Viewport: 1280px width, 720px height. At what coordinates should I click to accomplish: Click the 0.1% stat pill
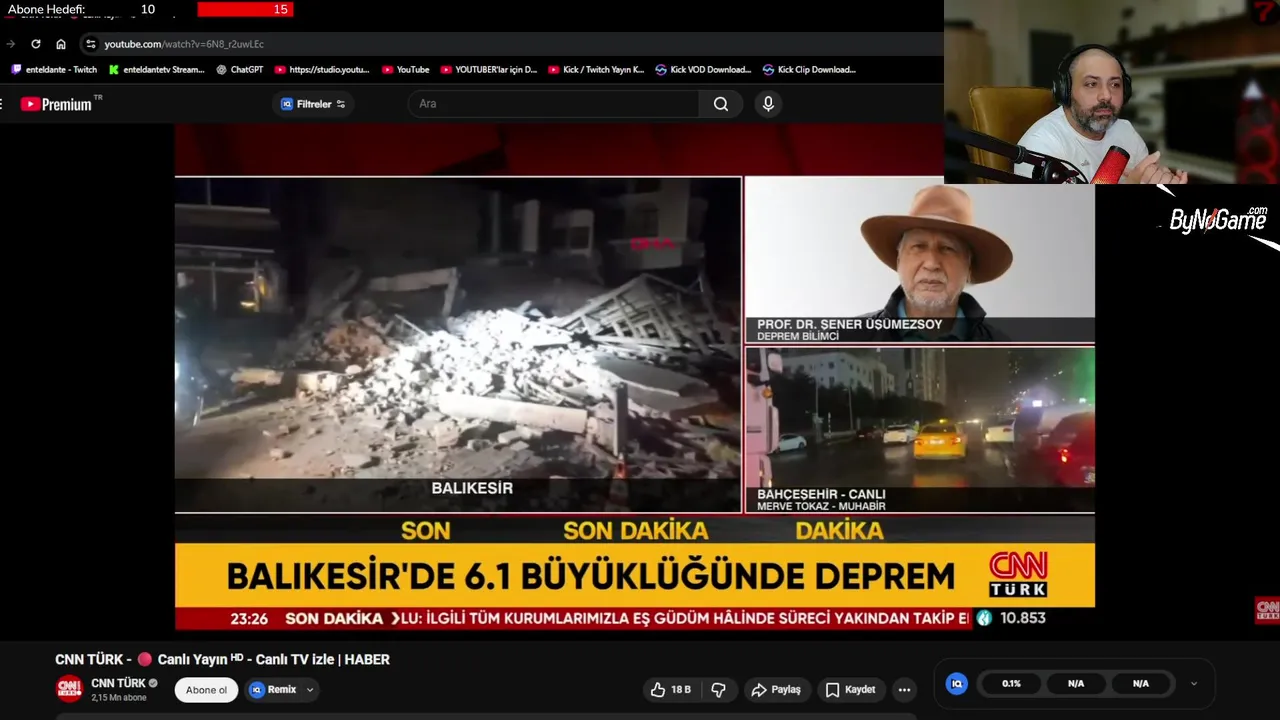pyautogui.click(x=1012, y=684)
